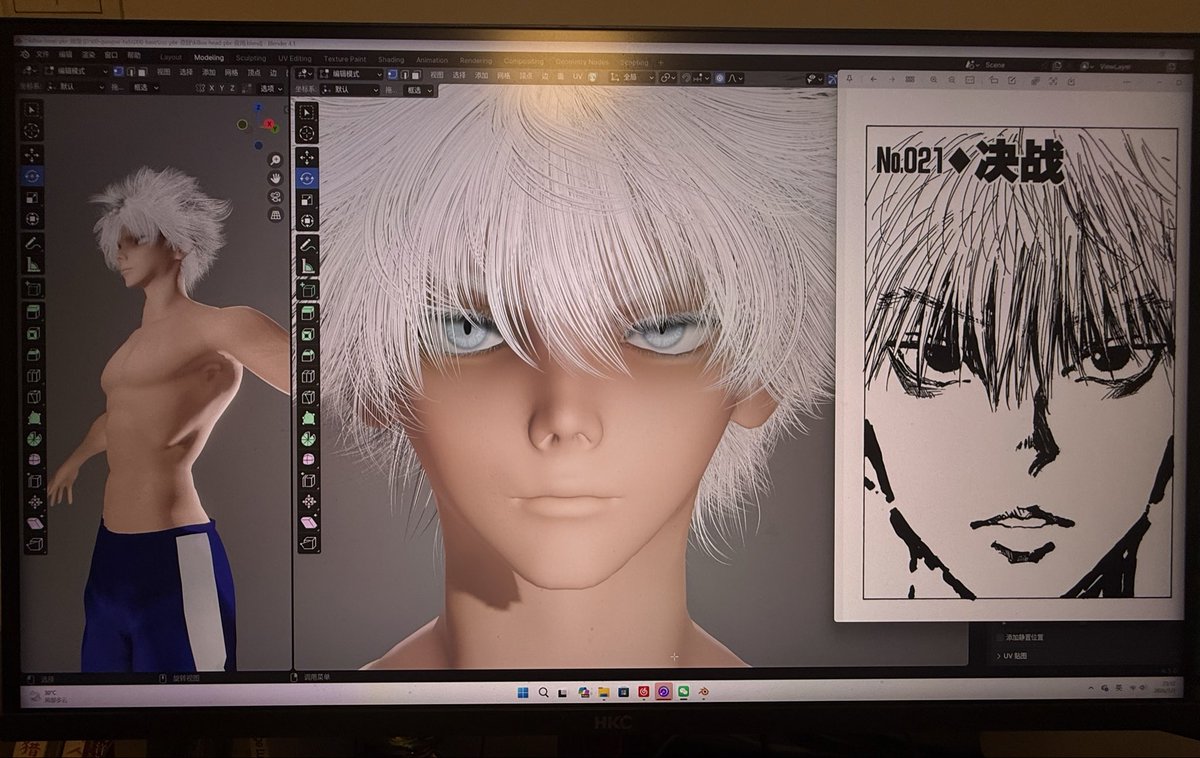Select the Add Cube tool in right viewport

[308, 290]
